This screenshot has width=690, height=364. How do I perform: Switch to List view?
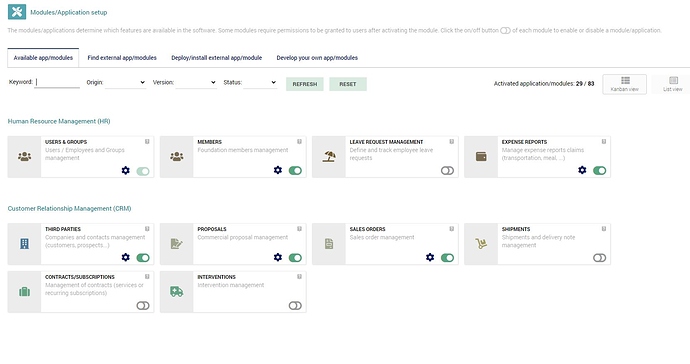coord(672,84)
